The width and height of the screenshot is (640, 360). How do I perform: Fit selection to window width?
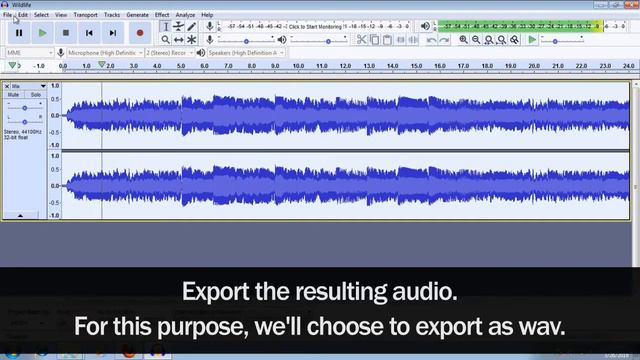click(489, 40)
